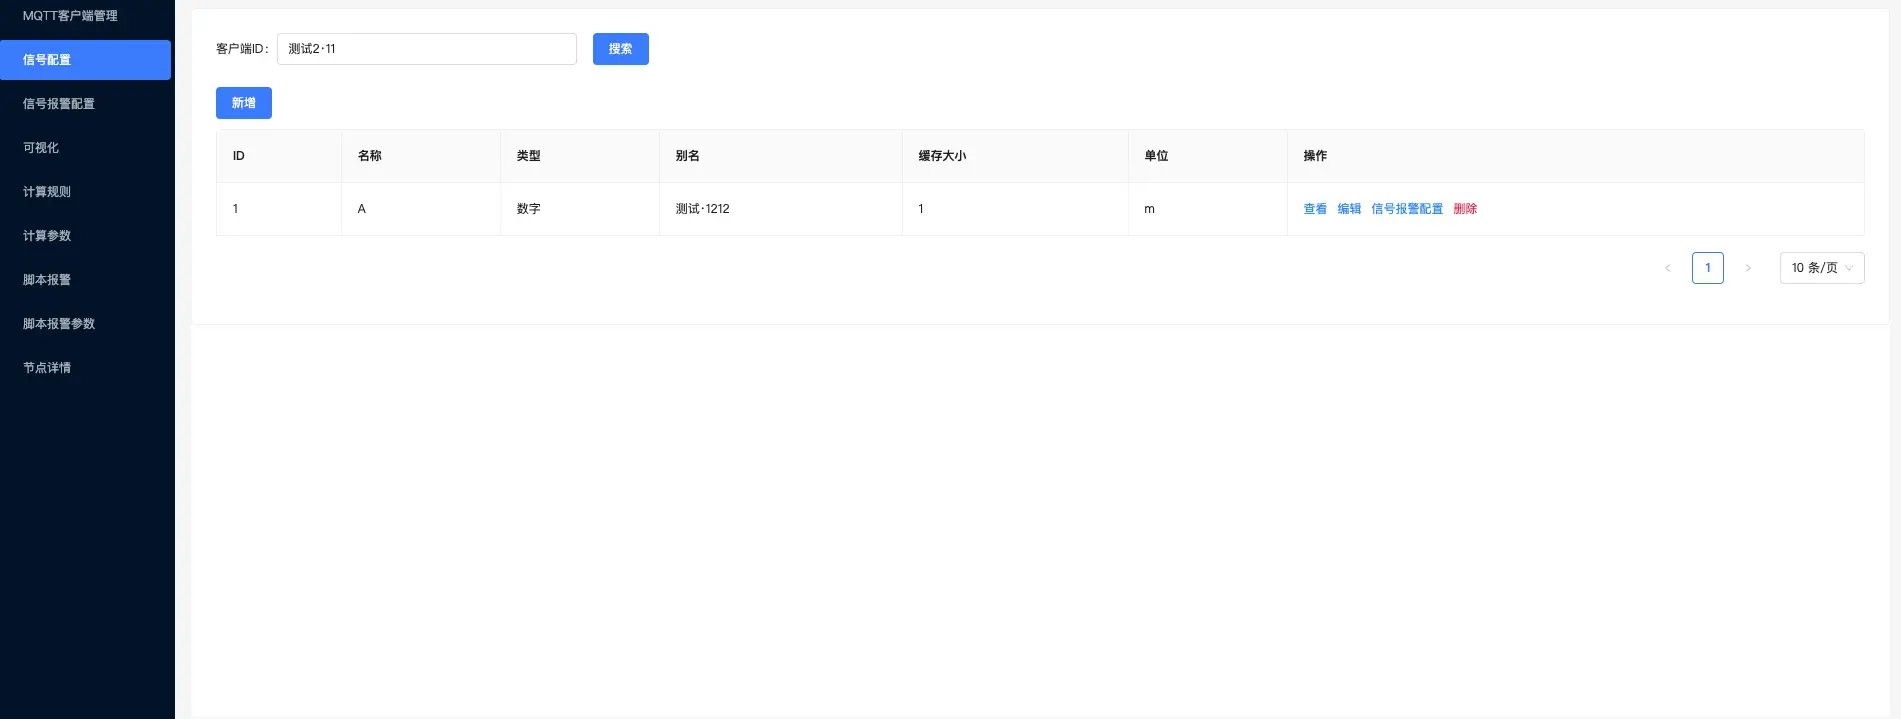Open 脚本报警参数 sidebar entry
The image size is (1901, 719).
pyautogui.click(x=59, y=324)
